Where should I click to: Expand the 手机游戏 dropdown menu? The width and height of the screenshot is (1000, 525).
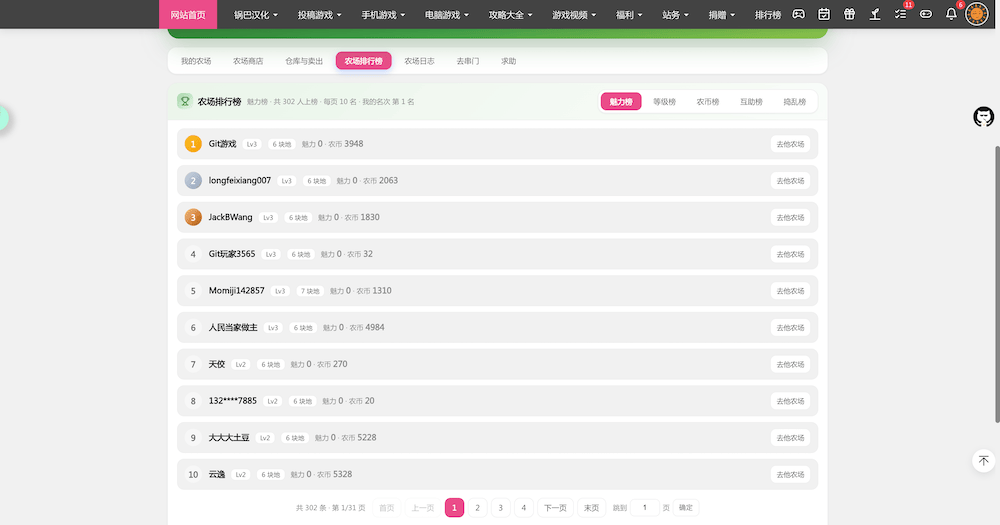383,15
